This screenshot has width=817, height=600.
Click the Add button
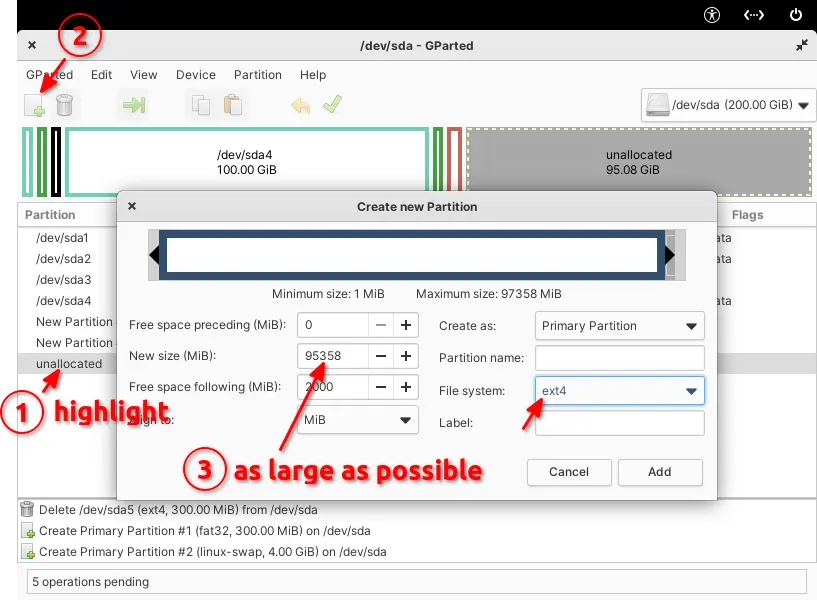(660, 472)
